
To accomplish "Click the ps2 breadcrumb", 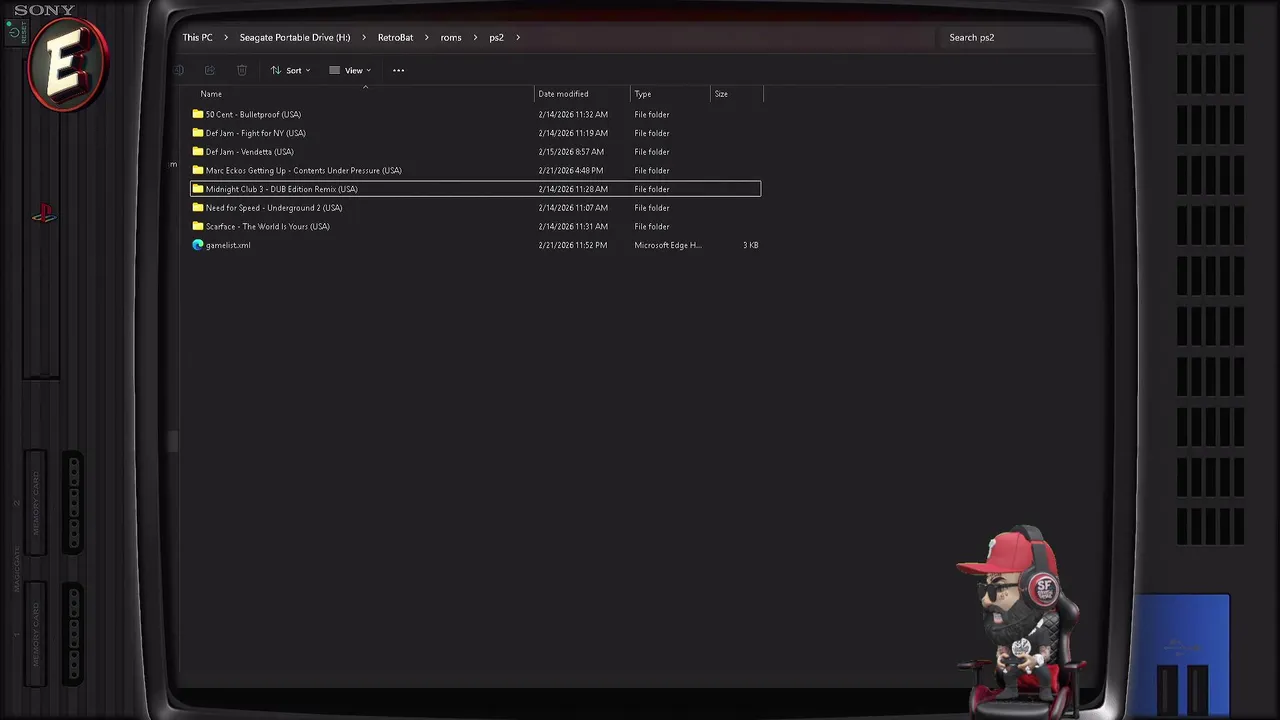I will pos(496,37).
